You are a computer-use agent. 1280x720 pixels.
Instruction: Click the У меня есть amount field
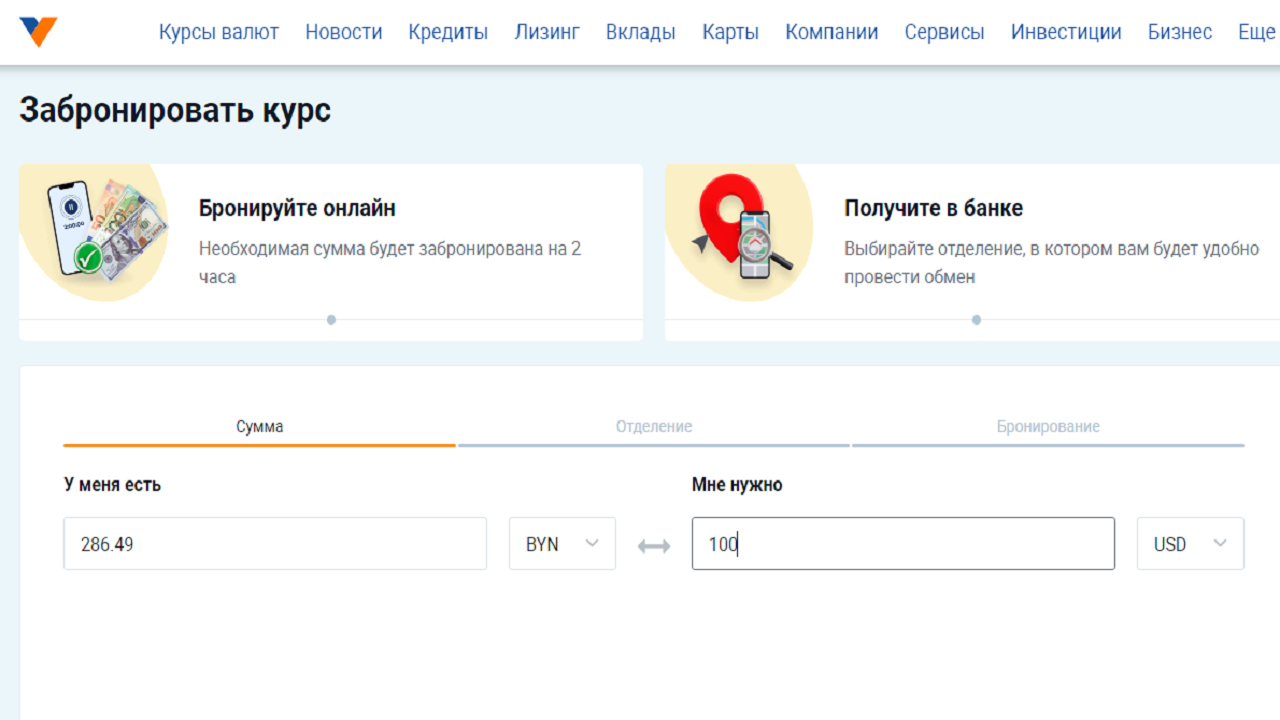(x=275, y=544)
